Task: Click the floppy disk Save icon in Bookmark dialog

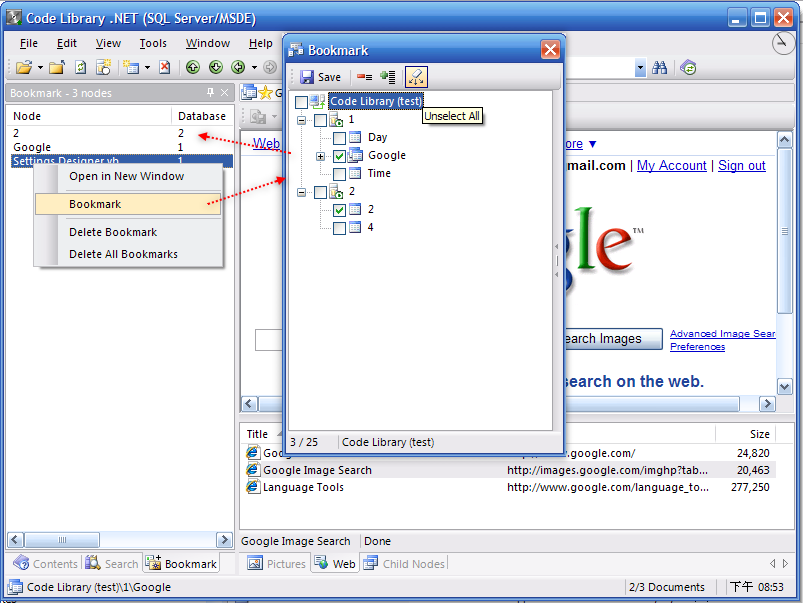Action: pyautogui.click(x=307, y=77)
